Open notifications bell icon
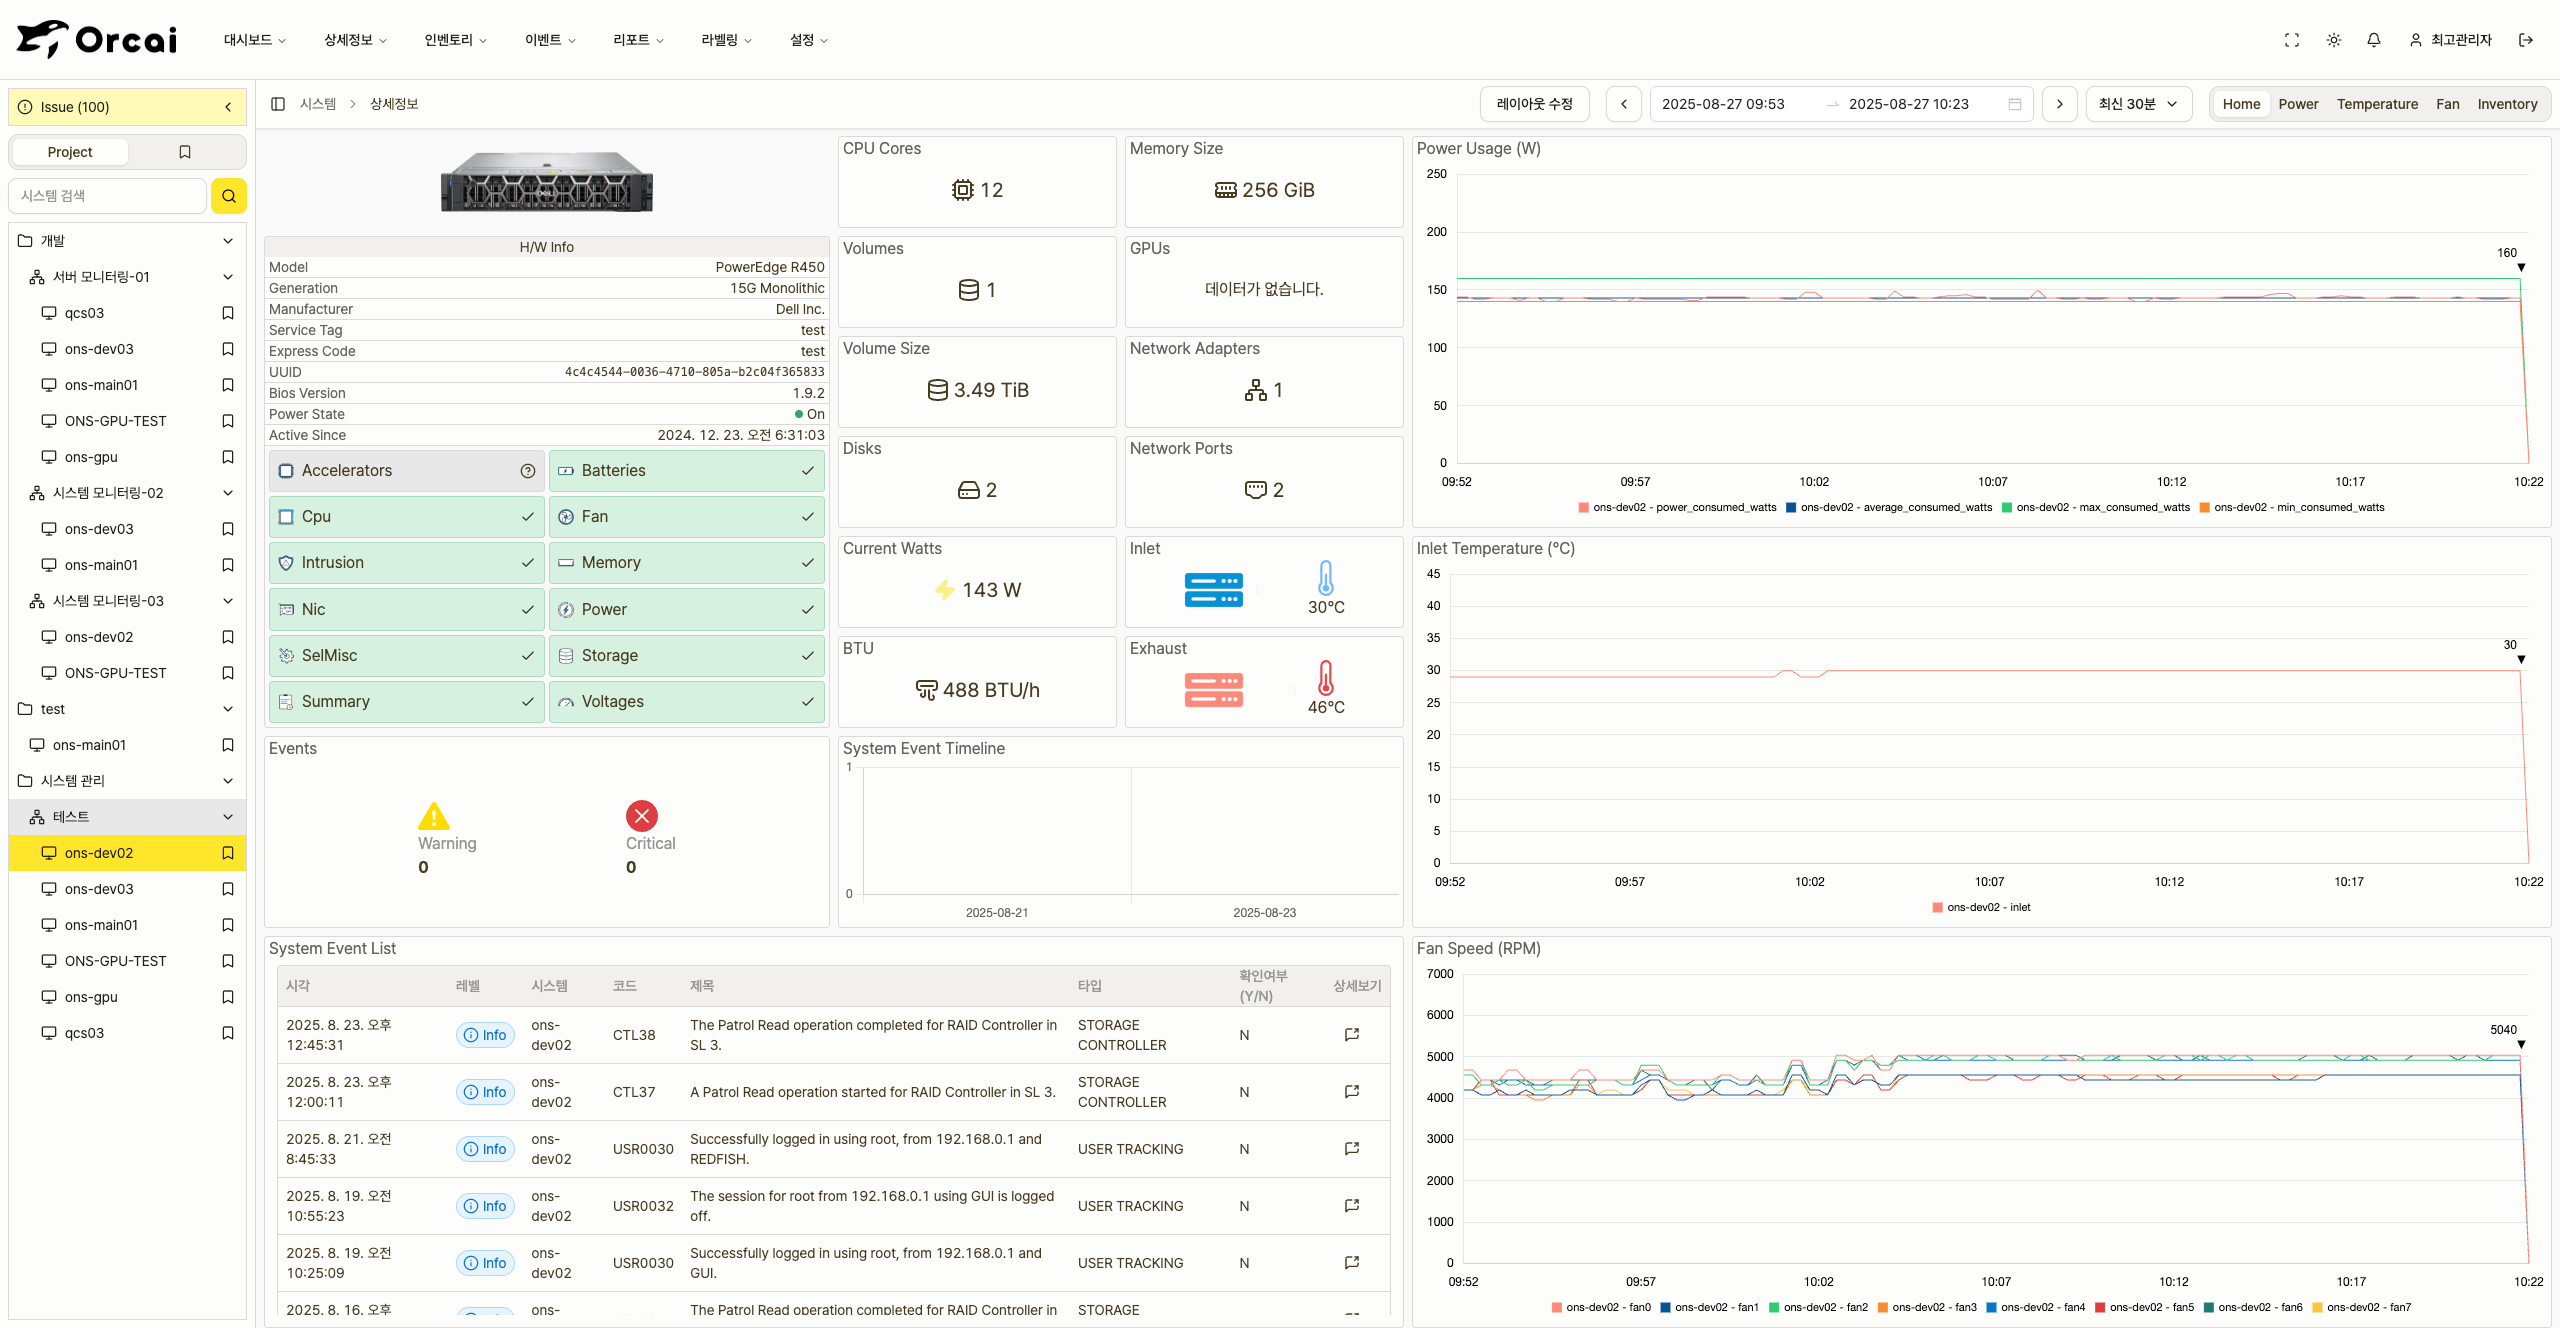Viewport: 2560px width, 1328px height. 2374,40
